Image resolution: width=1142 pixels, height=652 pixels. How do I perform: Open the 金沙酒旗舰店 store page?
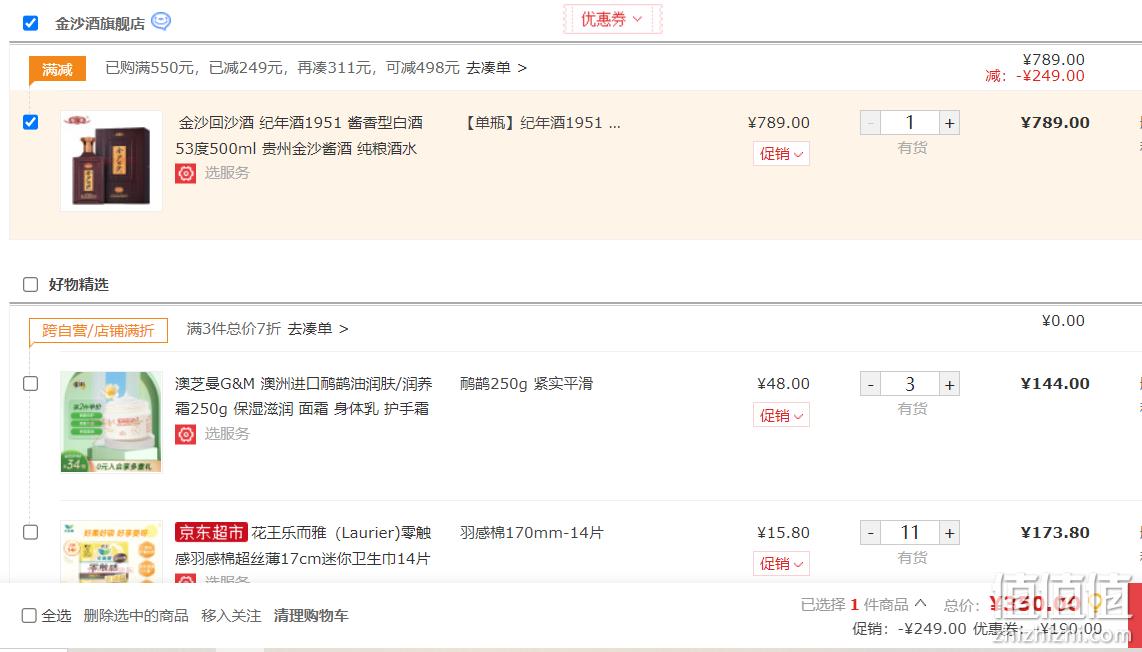click(100, 23)
